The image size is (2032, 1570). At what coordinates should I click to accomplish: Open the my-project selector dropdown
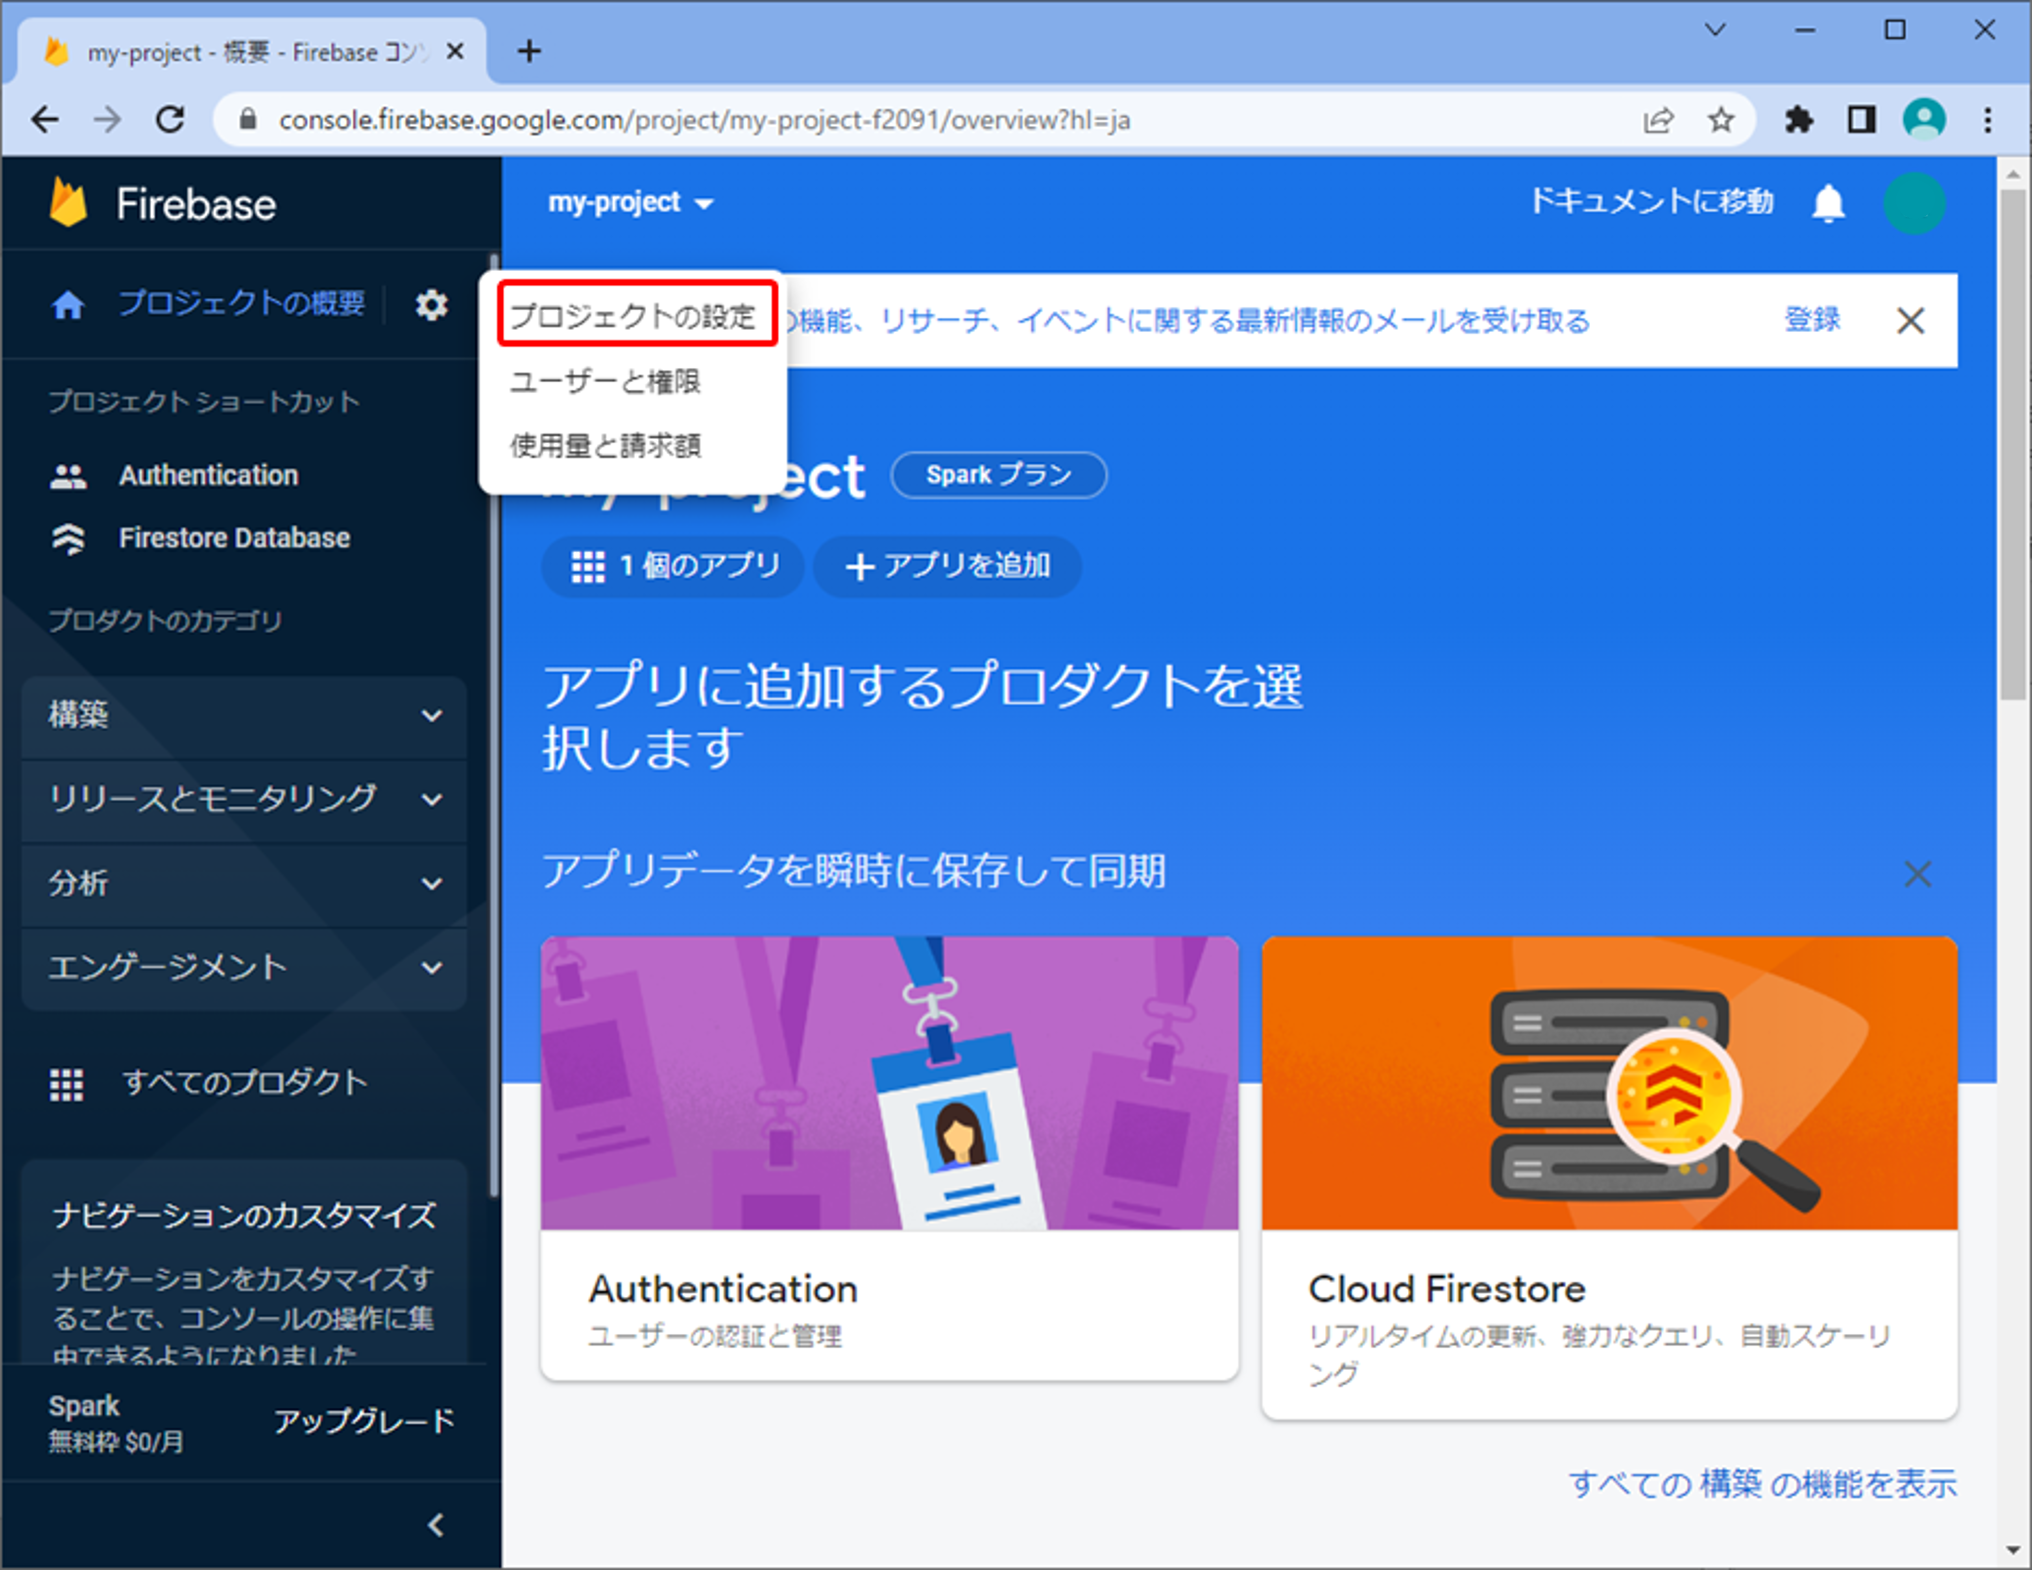coord(630,203)
